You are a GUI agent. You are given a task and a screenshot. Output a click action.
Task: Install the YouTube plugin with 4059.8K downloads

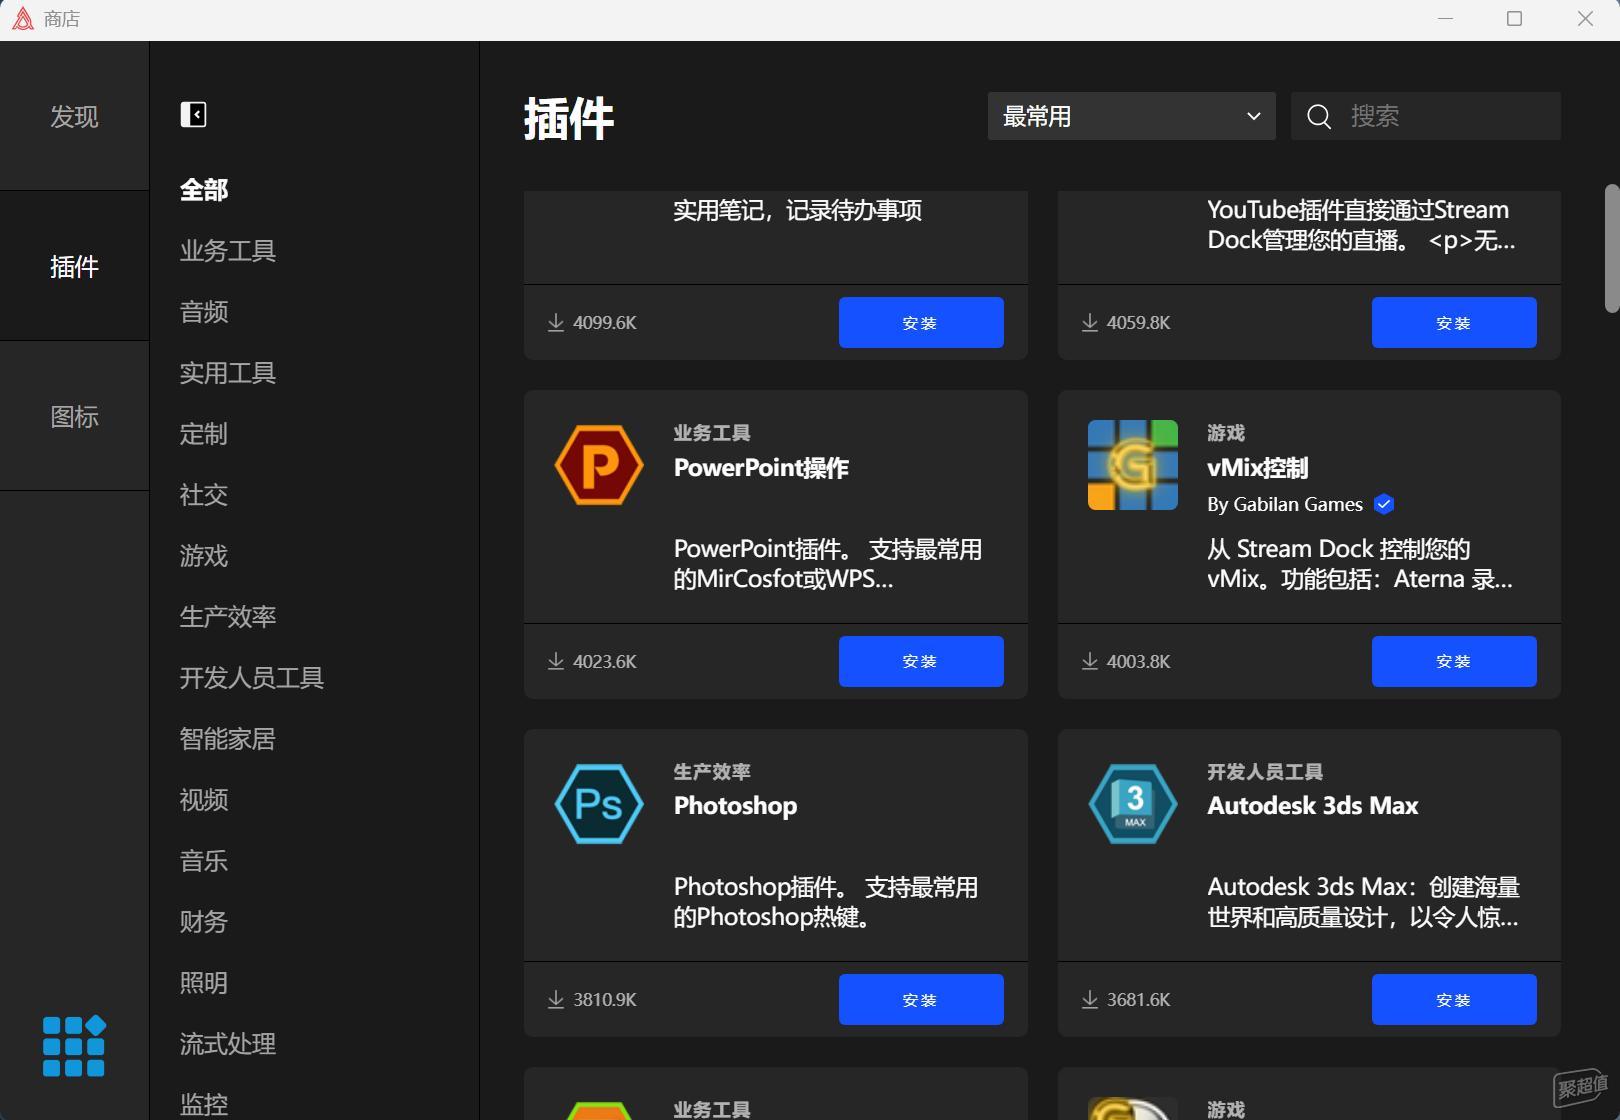pos(1454,322)
